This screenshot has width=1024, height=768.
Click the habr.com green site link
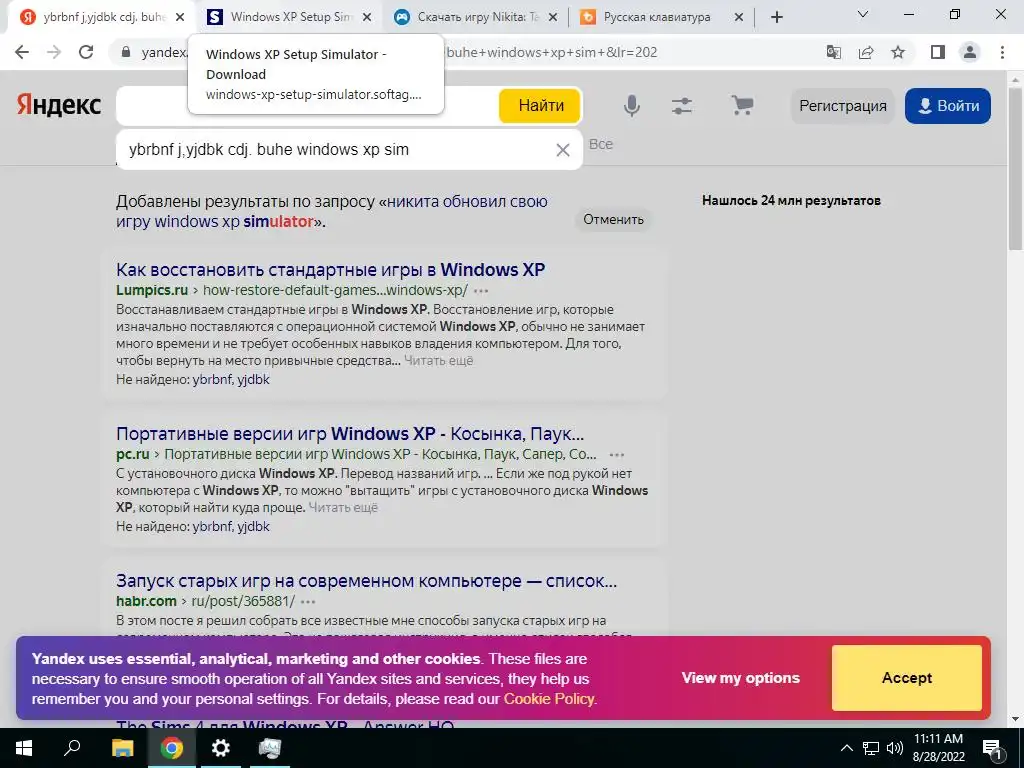click(146, 601)
